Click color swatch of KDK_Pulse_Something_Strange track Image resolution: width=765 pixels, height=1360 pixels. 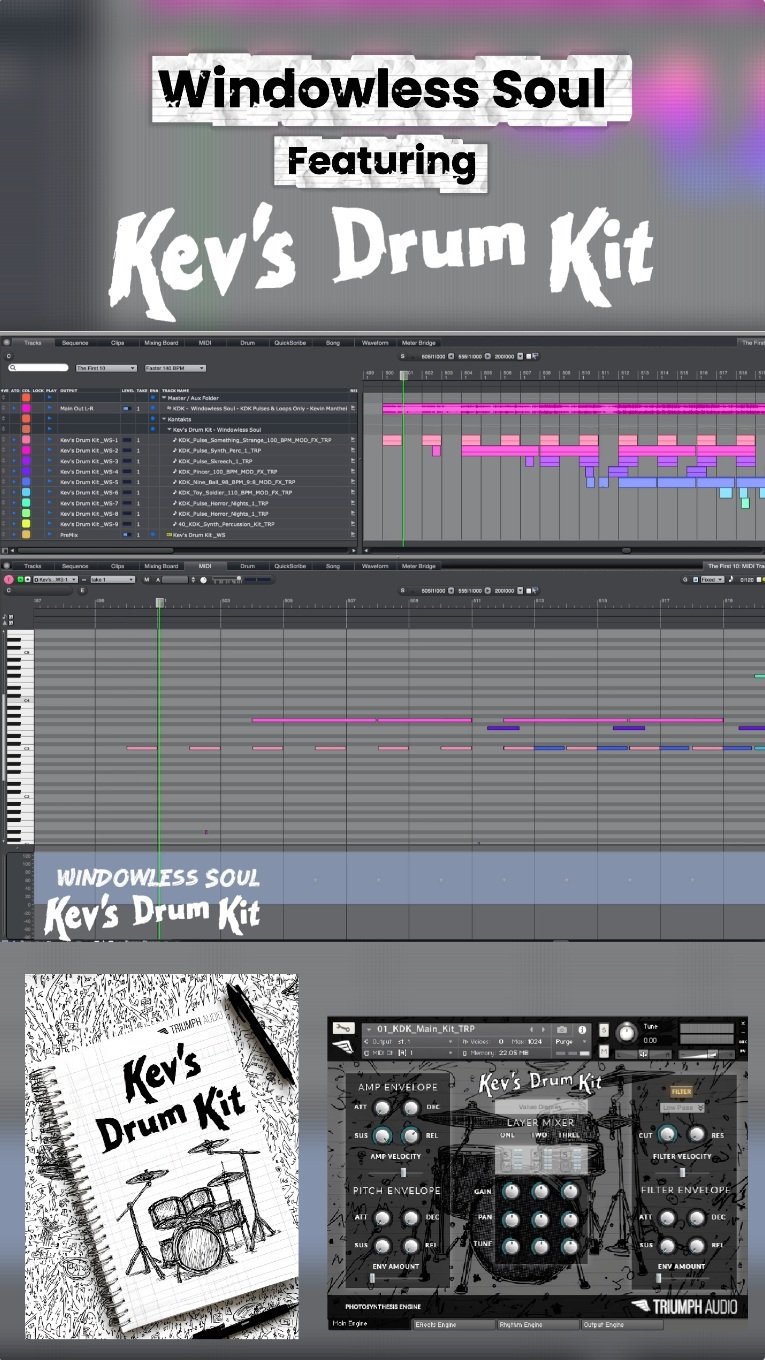point(26,440)
